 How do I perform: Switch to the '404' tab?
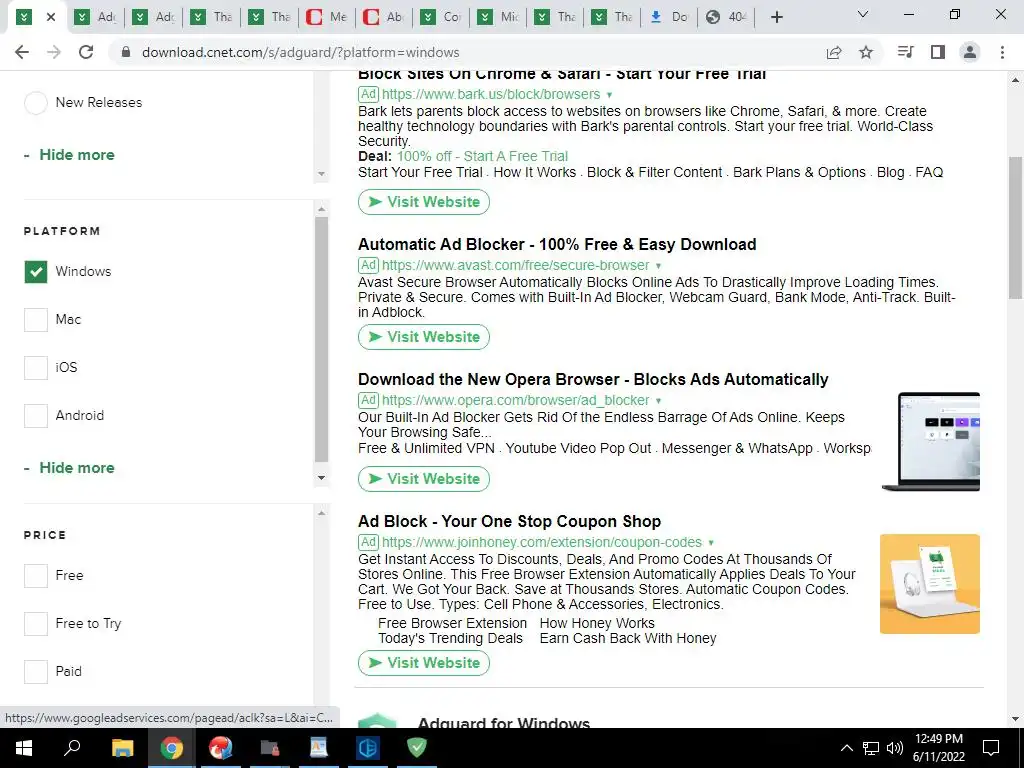click(727, 17)
